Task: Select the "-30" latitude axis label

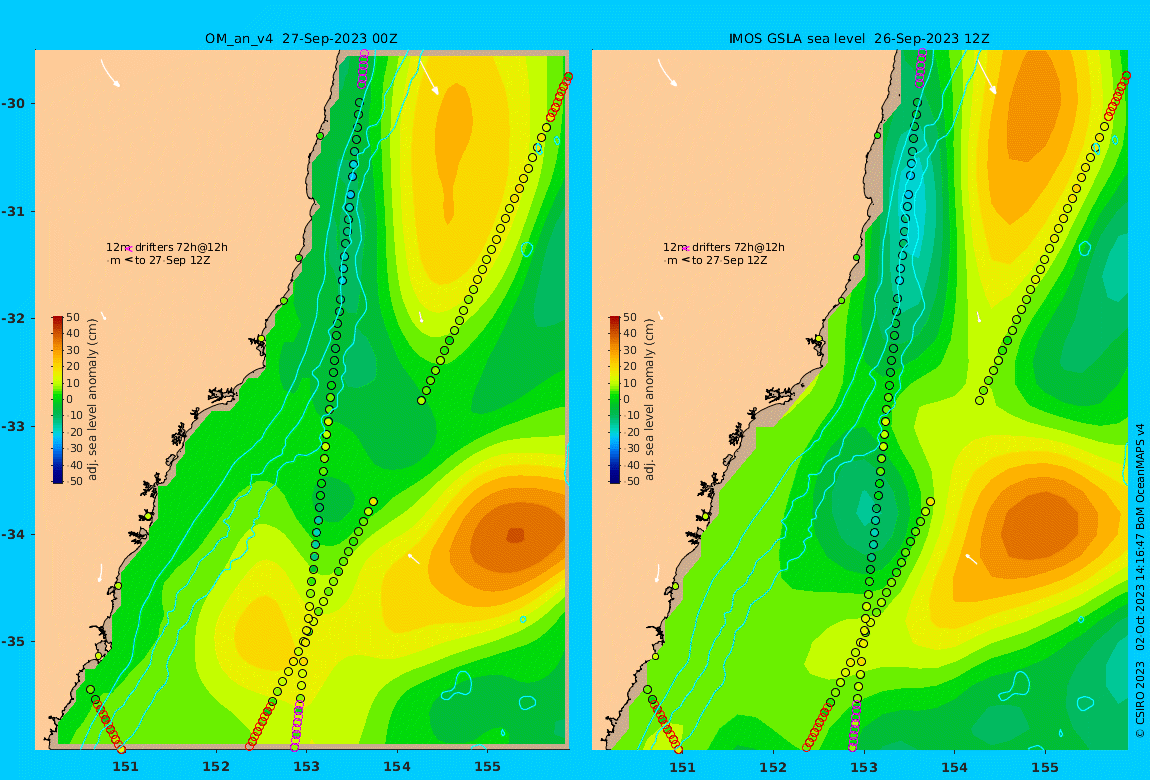Action: point(13,103)
